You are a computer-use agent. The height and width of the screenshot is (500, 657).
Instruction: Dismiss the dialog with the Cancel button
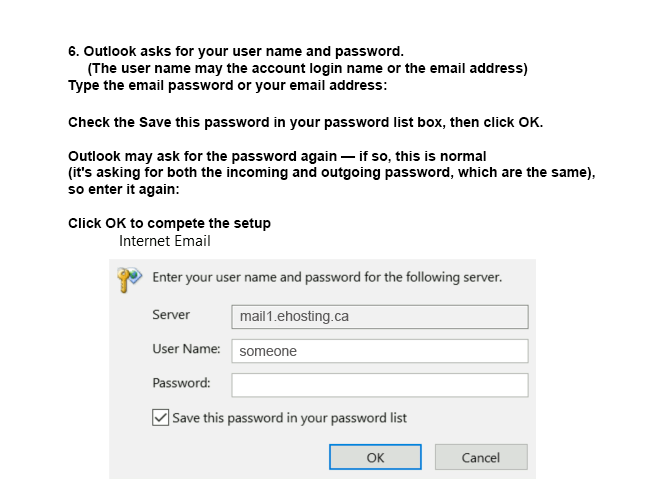tap(481, 457)
